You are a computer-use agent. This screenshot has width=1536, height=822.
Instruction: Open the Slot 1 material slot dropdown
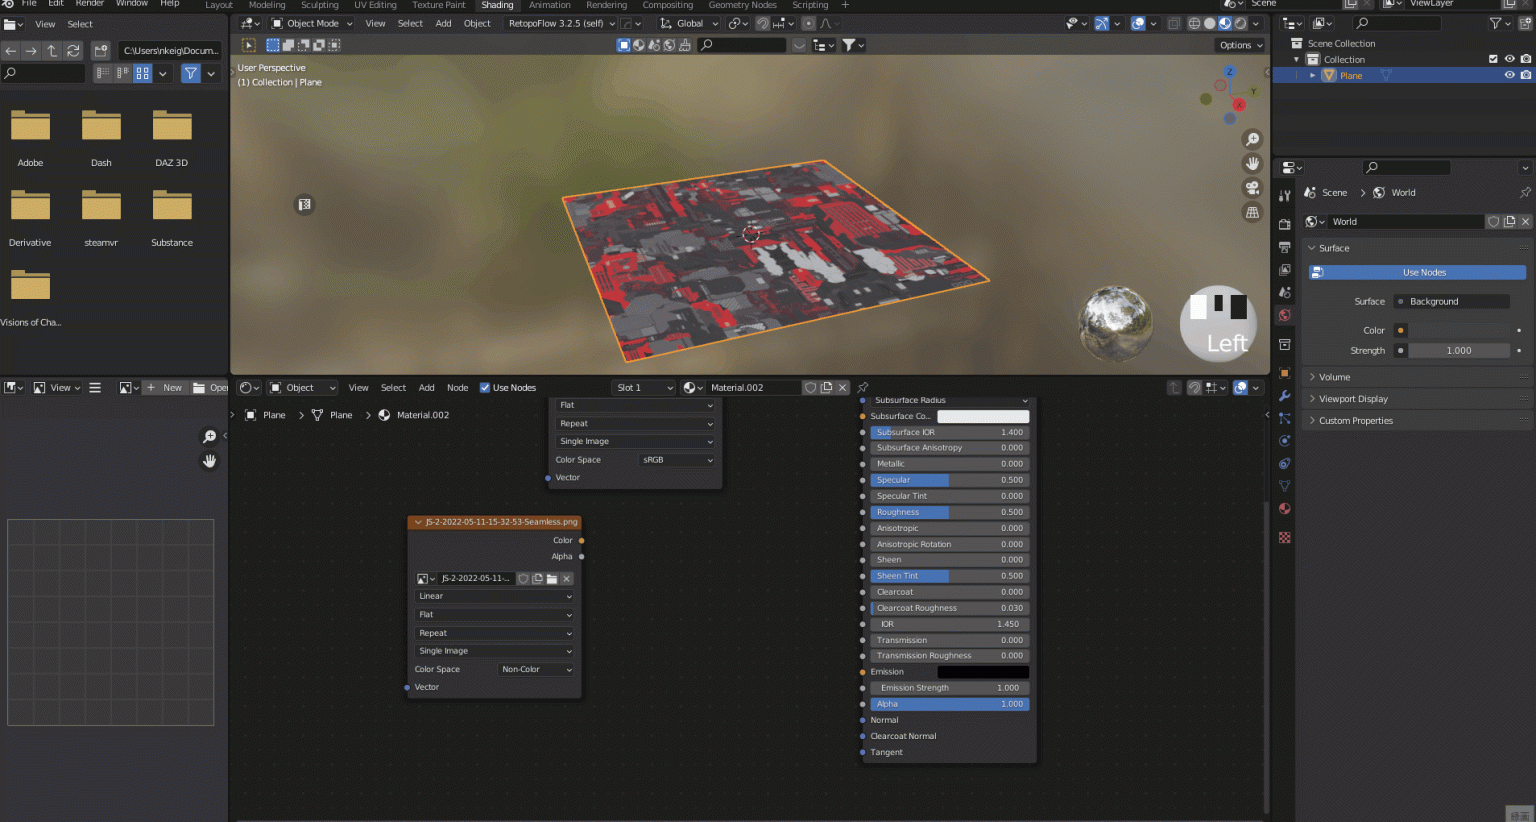[x=643, y=388]
